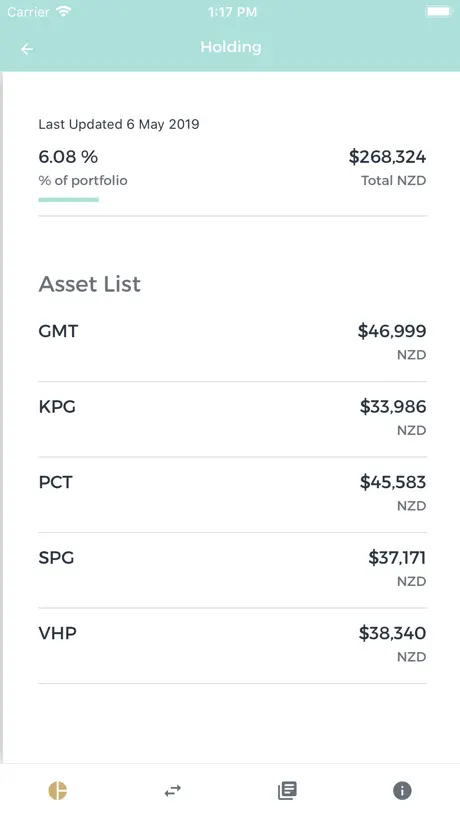Tap the Holding title in header
This screenshot has width=460, height=818.
click(x=231, y=47)
